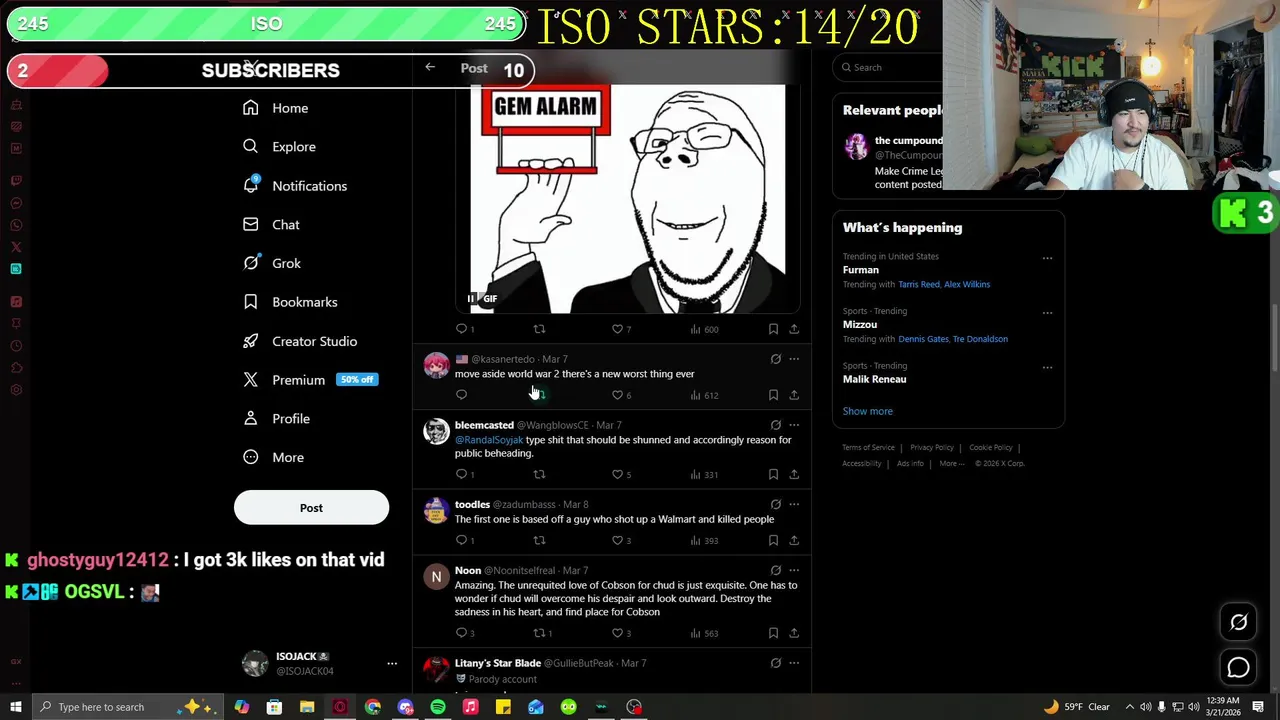Go back using the arrow beside Post
Screen dimensions: 1280x720
click(x=430, y=67)
